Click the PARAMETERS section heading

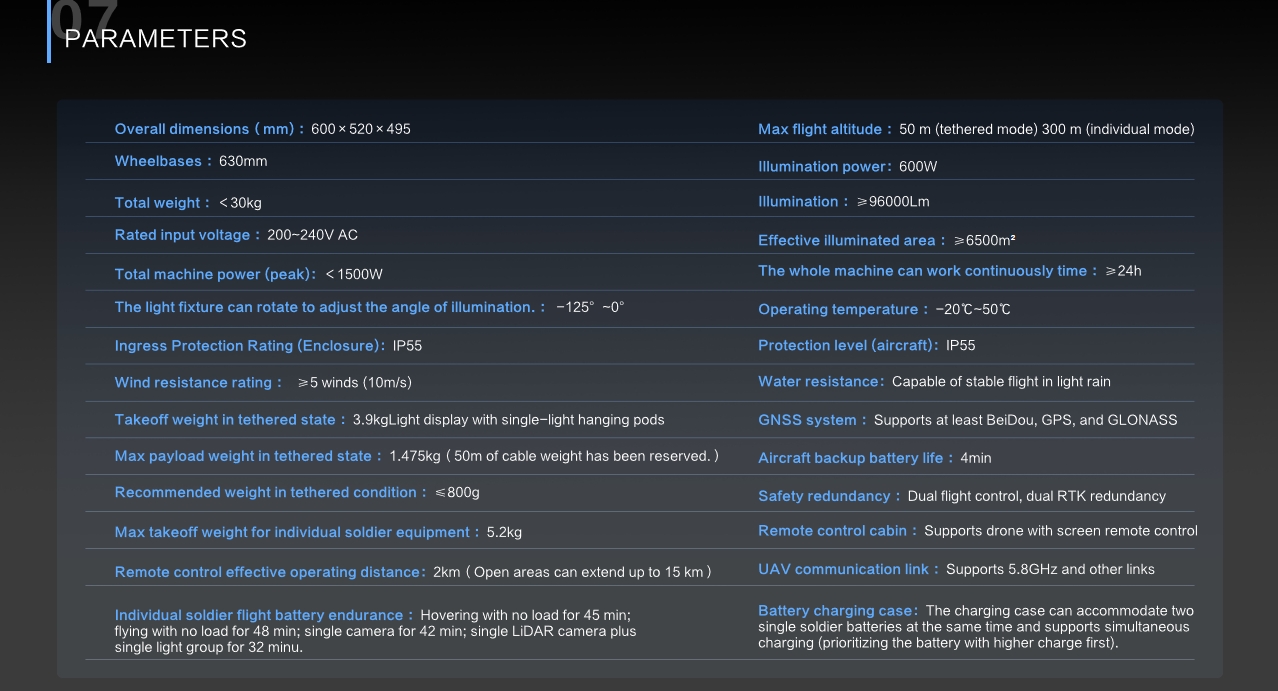(x=155, y=38)
